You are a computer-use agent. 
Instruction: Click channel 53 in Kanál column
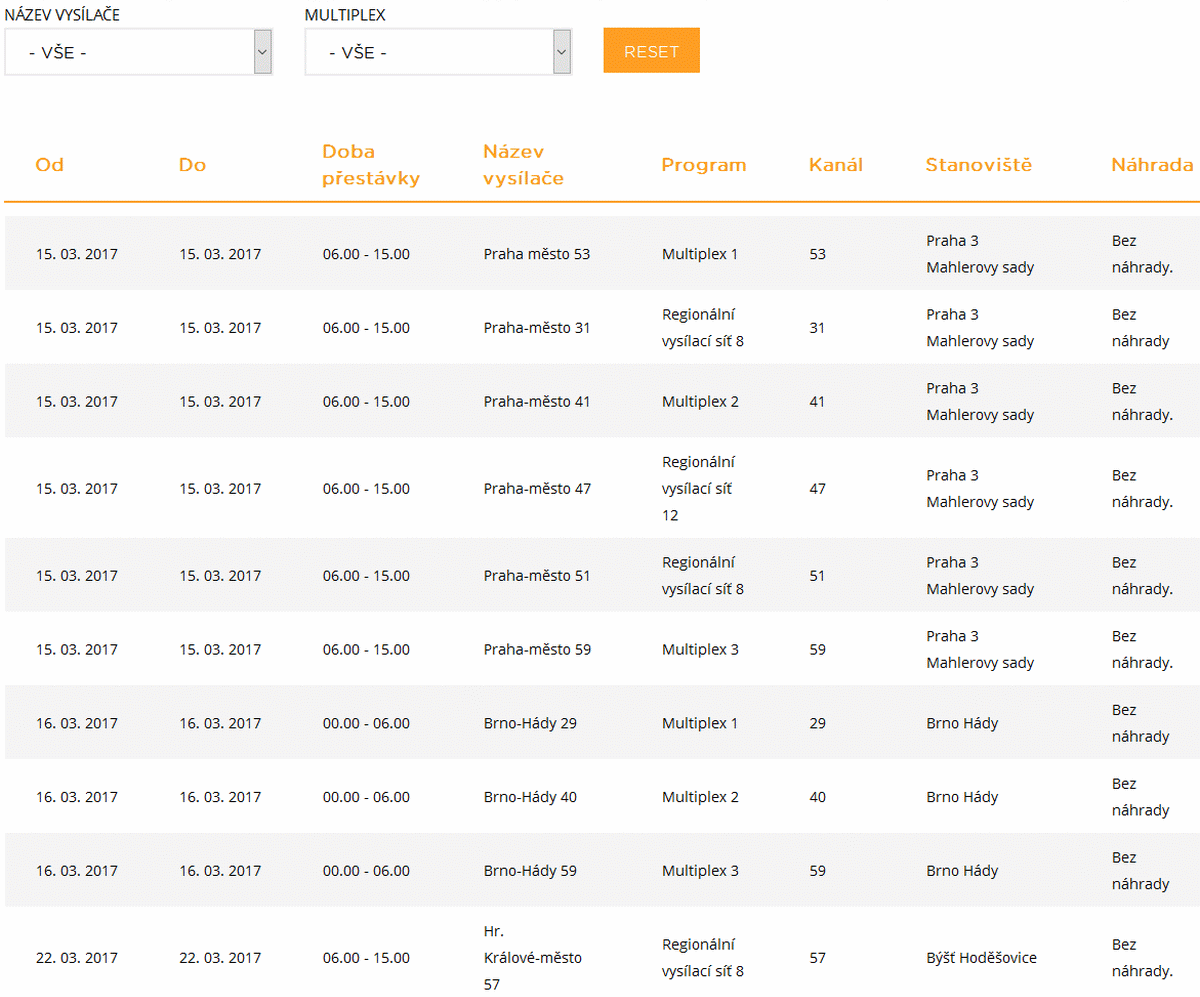click(x=818, y=254)
